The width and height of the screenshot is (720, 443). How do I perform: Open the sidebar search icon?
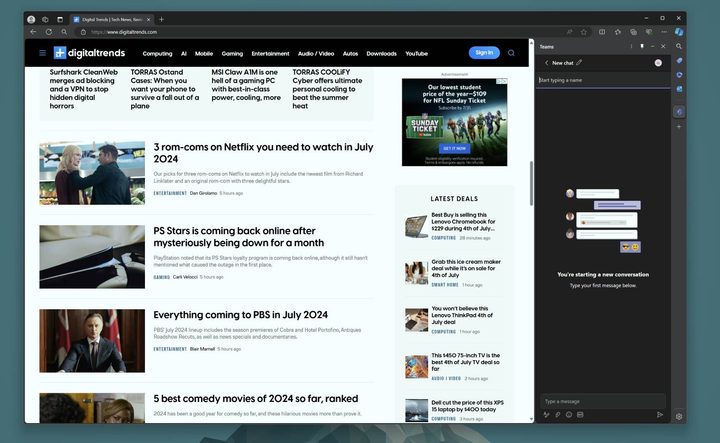(x=679, y=46)
